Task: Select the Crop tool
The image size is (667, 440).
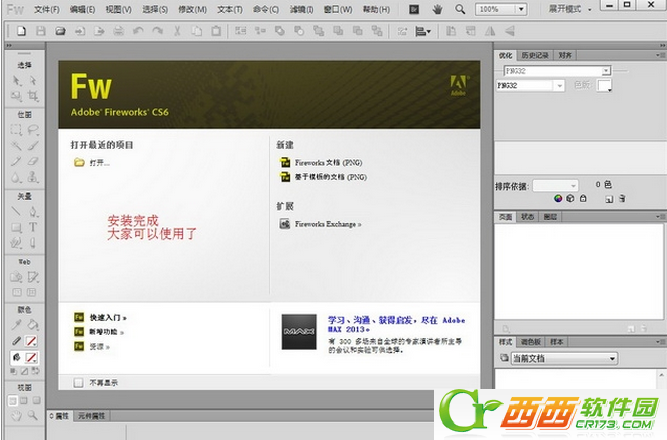Action: (x=33, y=96)
